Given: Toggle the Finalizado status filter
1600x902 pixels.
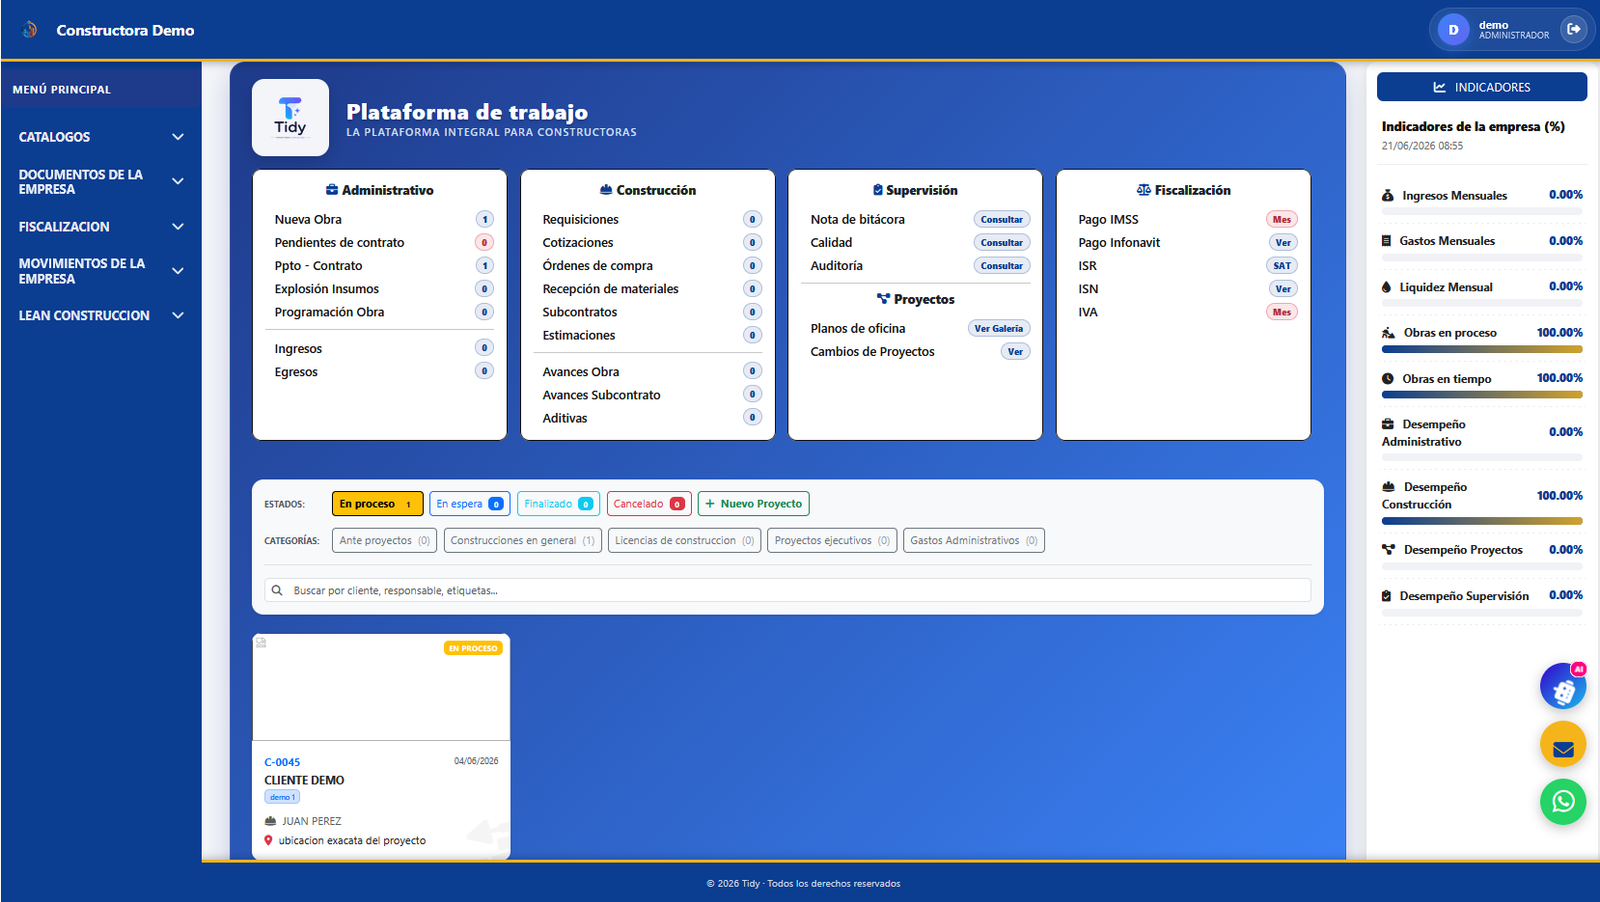Looking at the screenshot, I should (558, 504).
